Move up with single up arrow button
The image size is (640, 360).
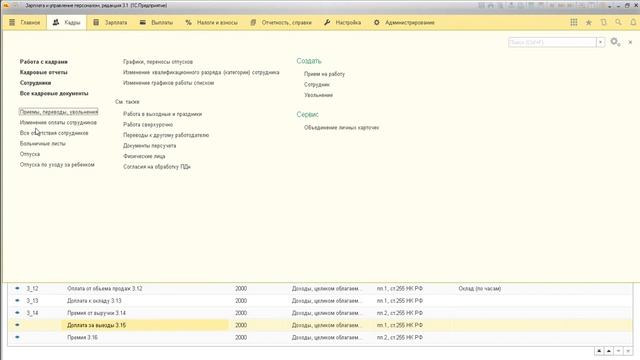609,351
